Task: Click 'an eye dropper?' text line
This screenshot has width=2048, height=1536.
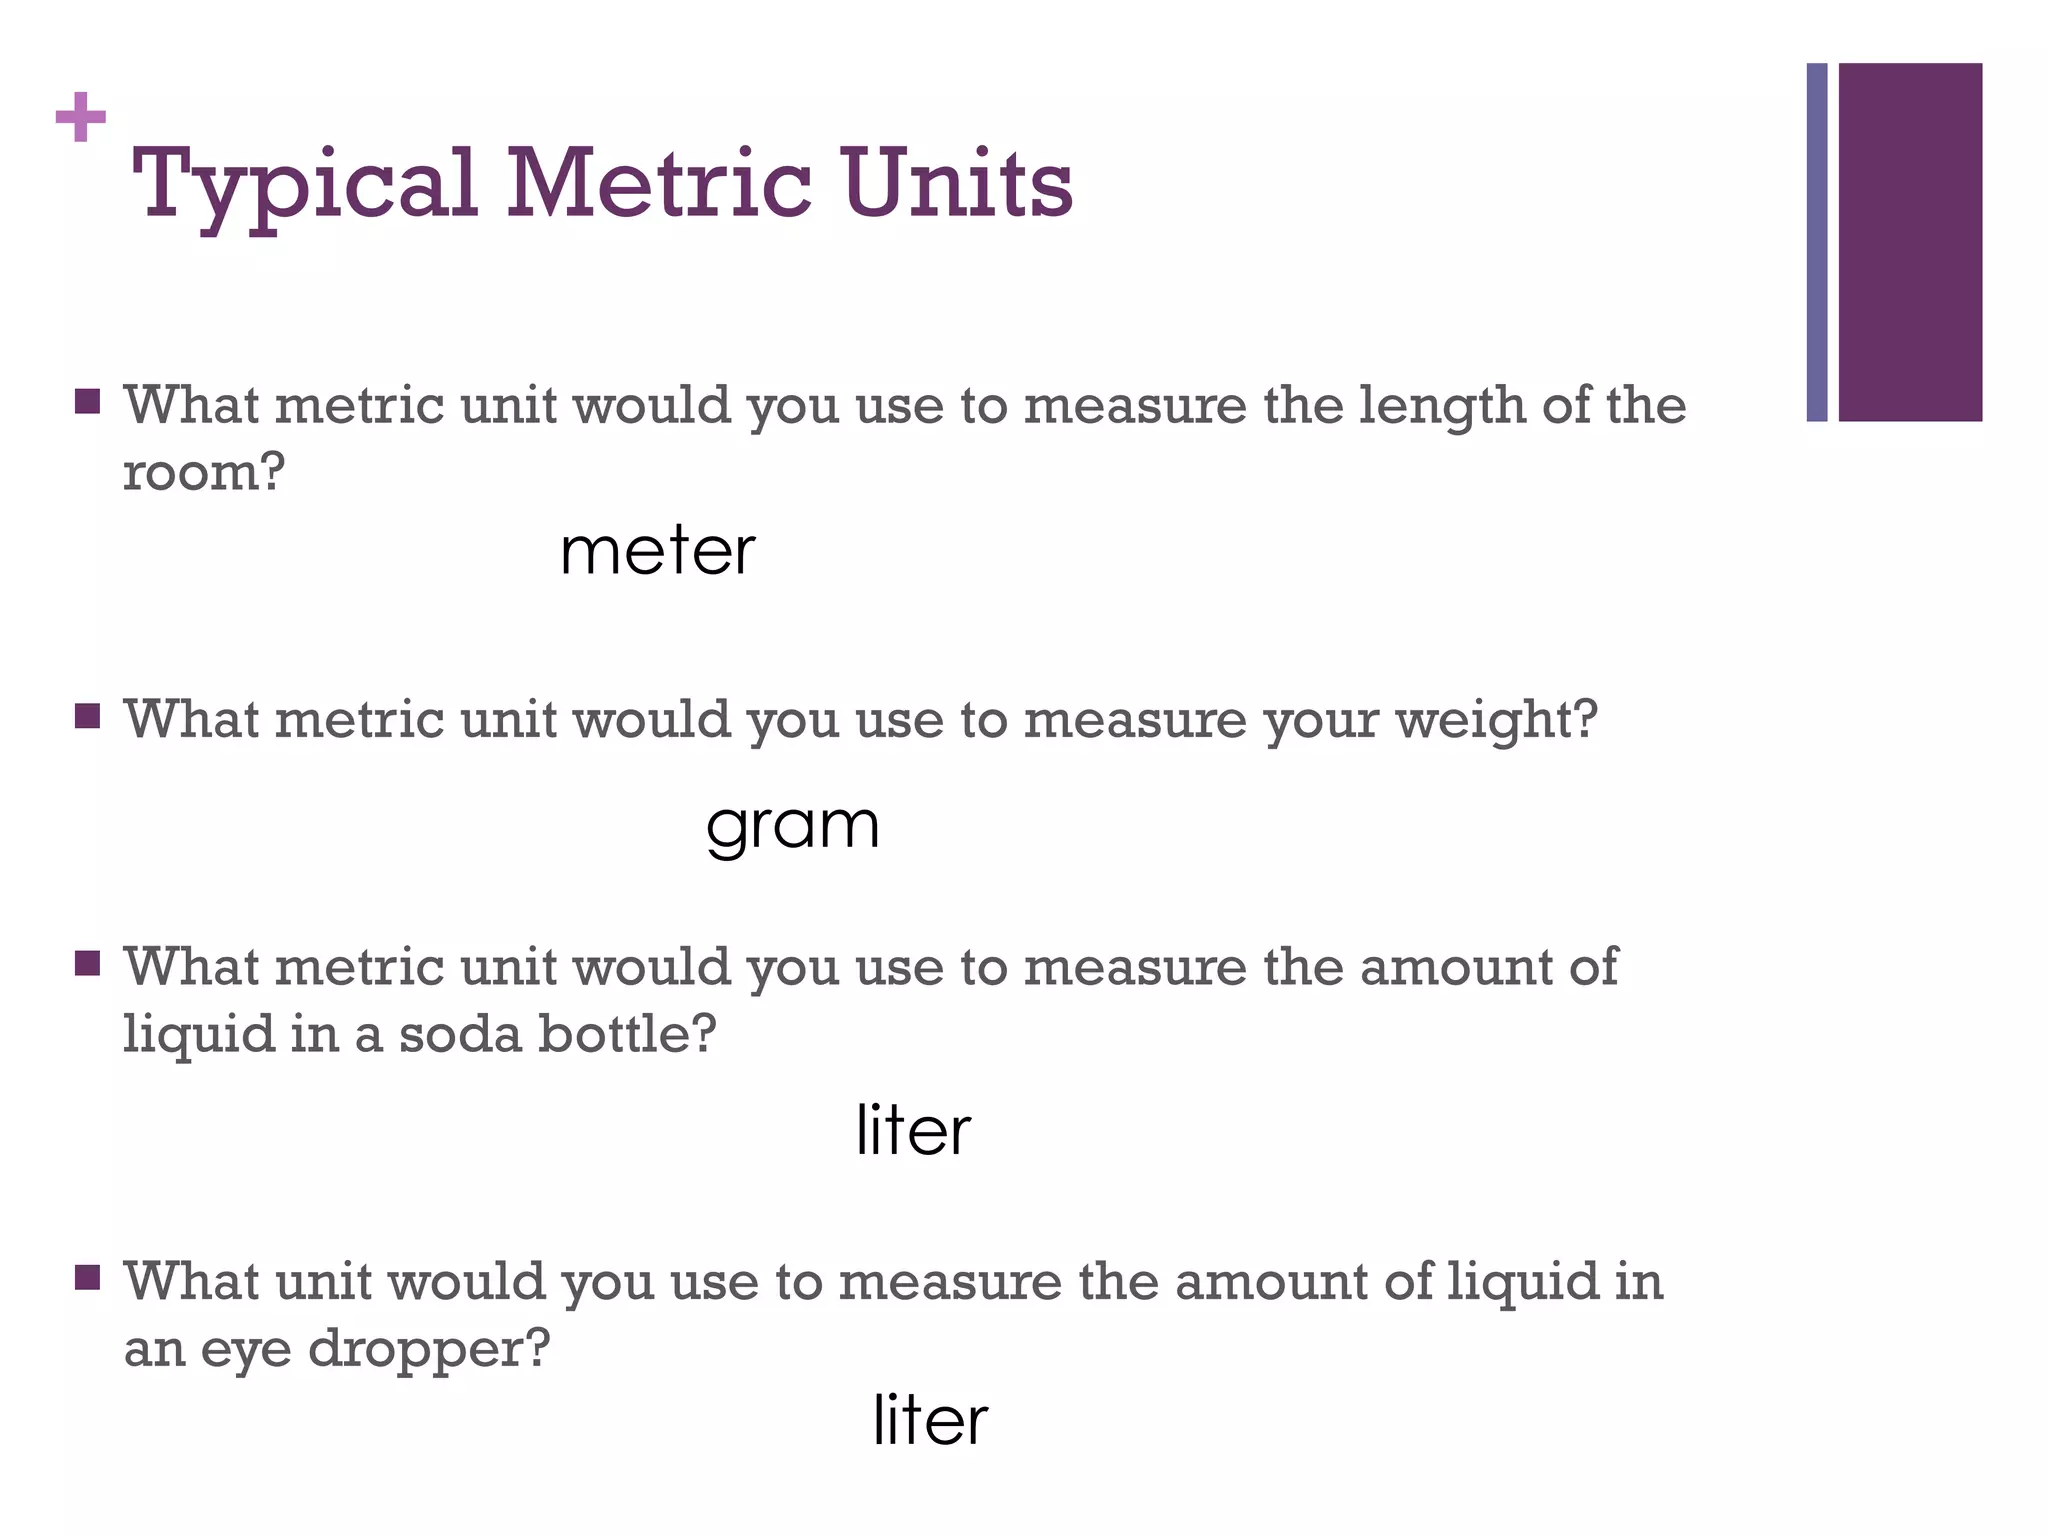Action: coord(337,1349)
